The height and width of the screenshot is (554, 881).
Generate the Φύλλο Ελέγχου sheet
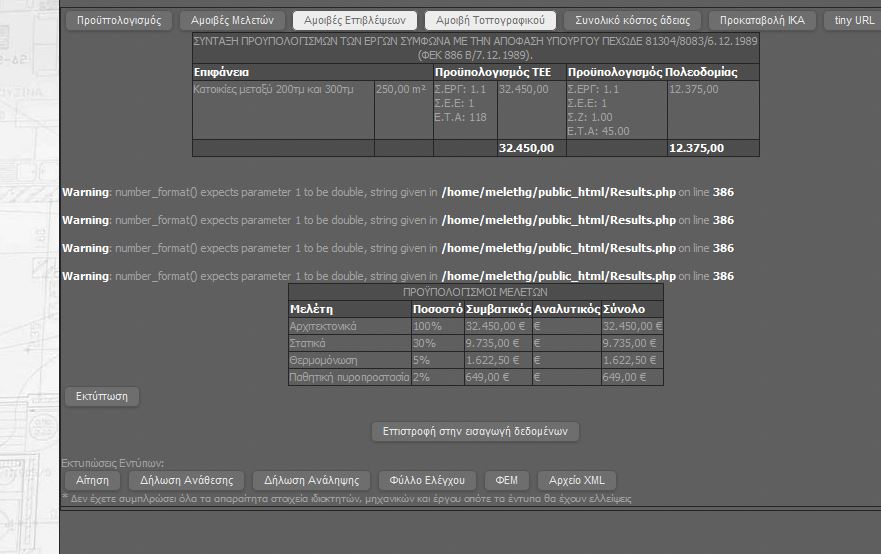pos(430,480)
